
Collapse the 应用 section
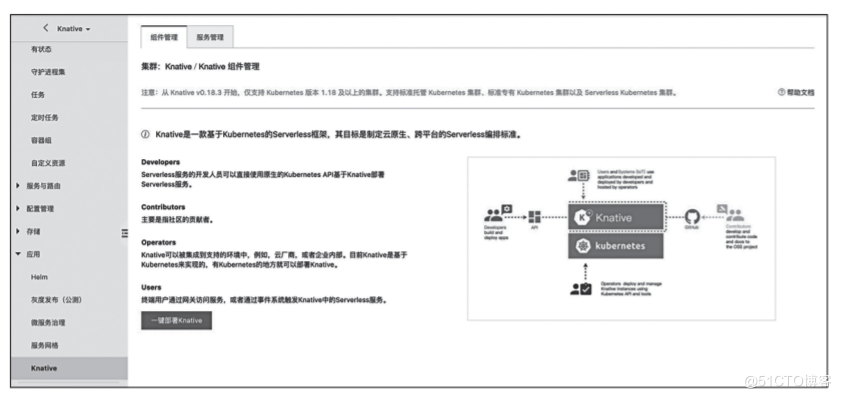[28, 254]
